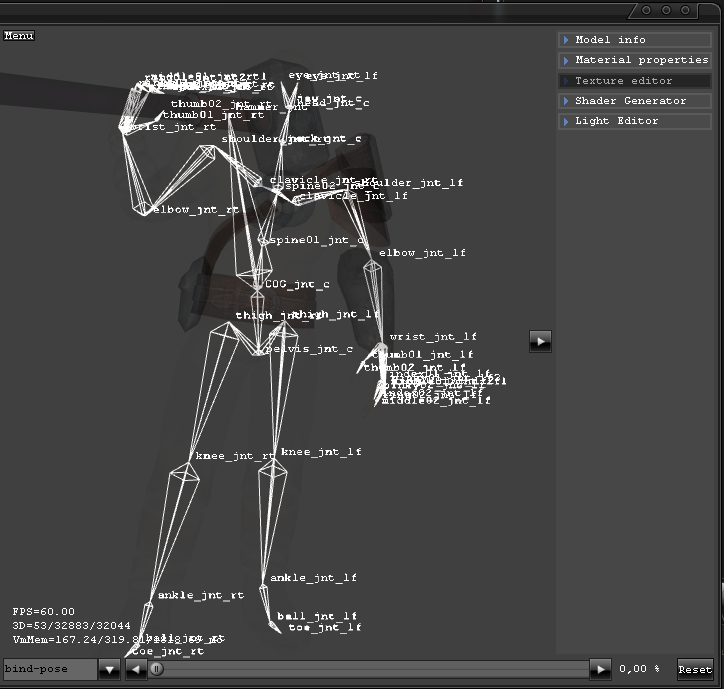Pick the wrist_jnt_lf joint label
This screenshot has height=689, width=724.
431,337
